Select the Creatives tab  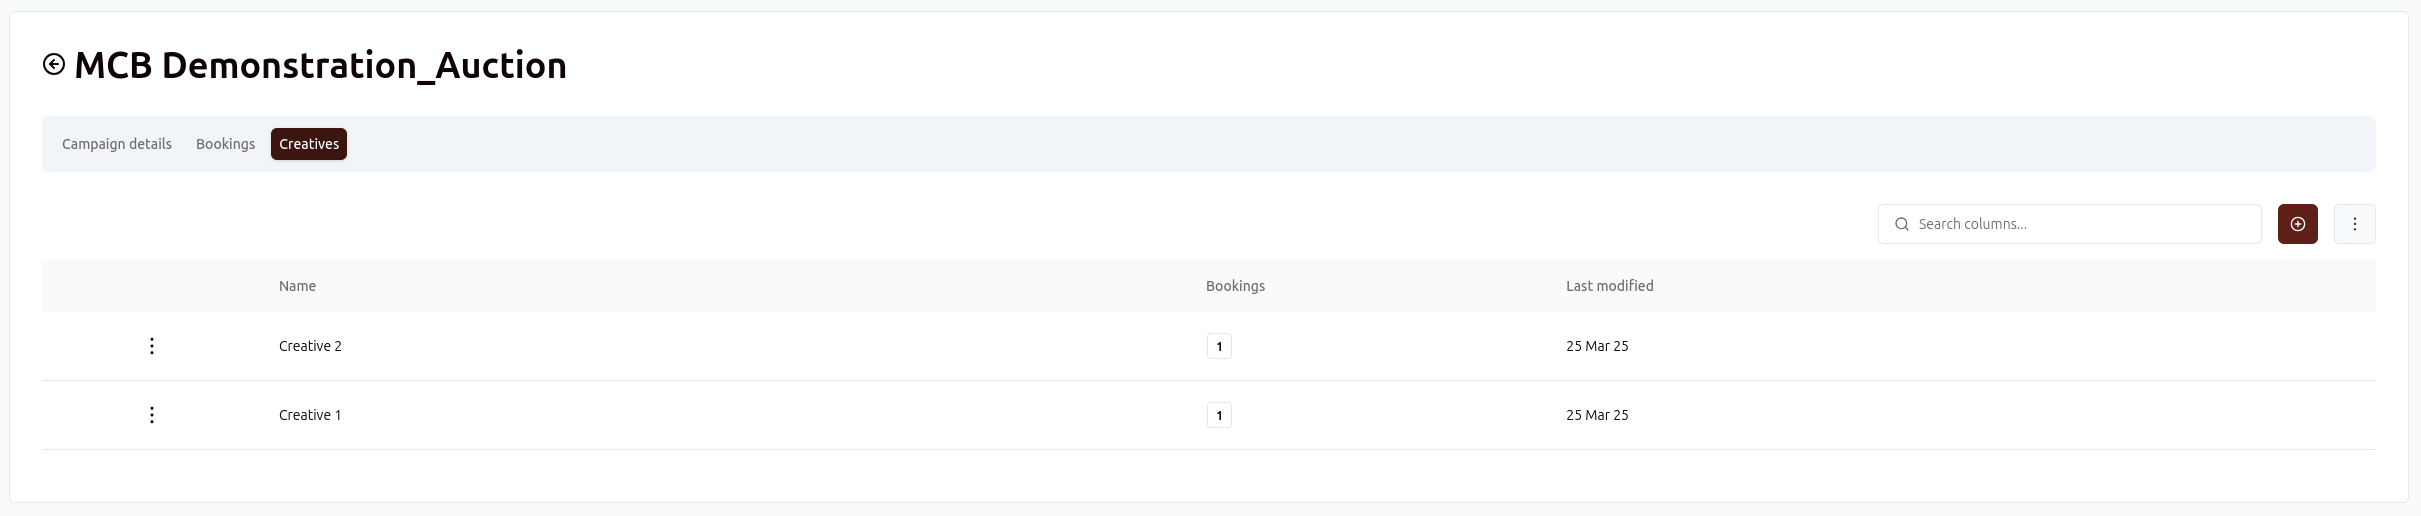pos(309,144)
